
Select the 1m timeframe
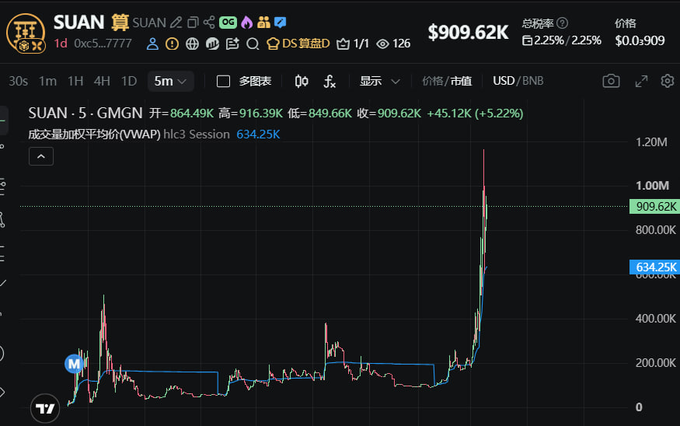(x=48, y=81)
